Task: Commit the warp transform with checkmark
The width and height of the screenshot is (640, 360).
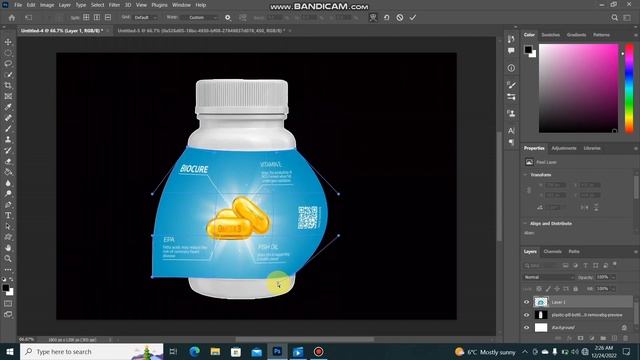Action: [413, 18]
